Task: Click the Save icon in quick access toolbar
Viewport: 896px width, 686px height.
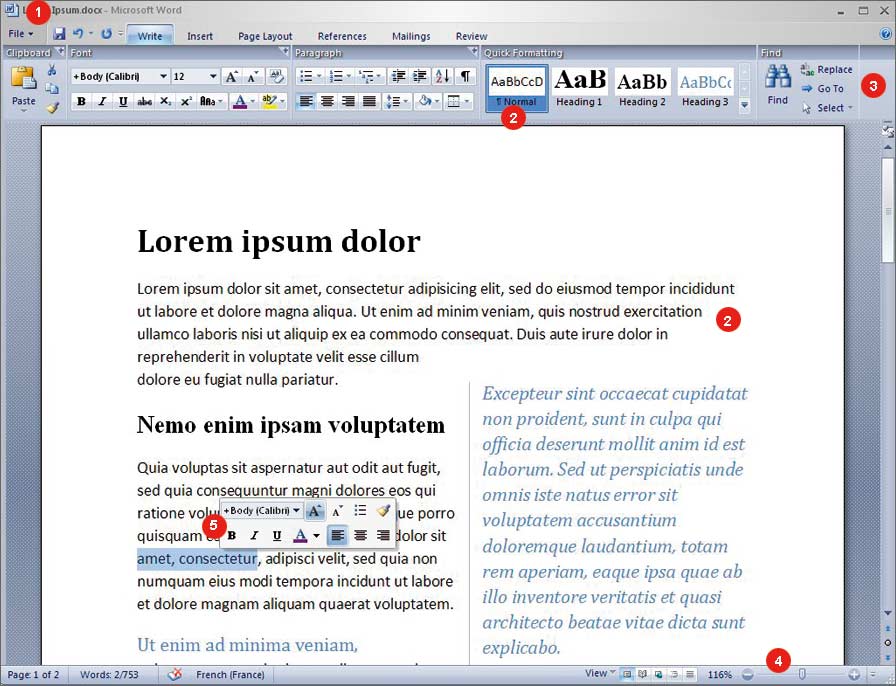Action: (60, 34)
